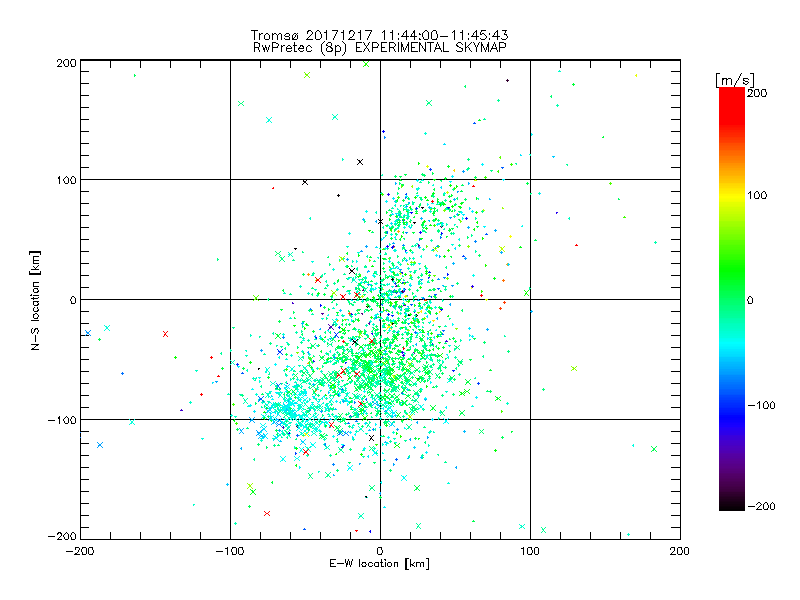Click the 'N-S location [km]' axis label
The width and height of the screenshot is (800, 600).
pyautogui.click(x=35, y=300)
